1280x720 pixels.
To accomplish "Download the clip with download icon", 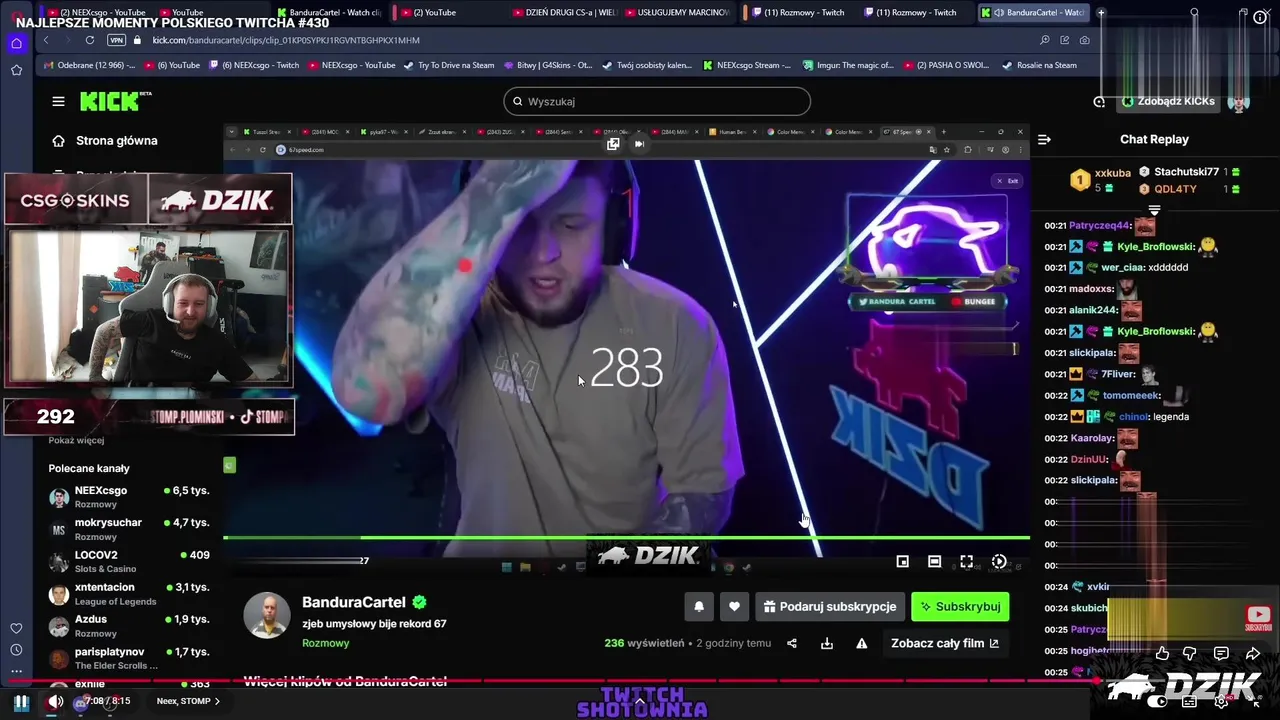I will coord(827,643).
